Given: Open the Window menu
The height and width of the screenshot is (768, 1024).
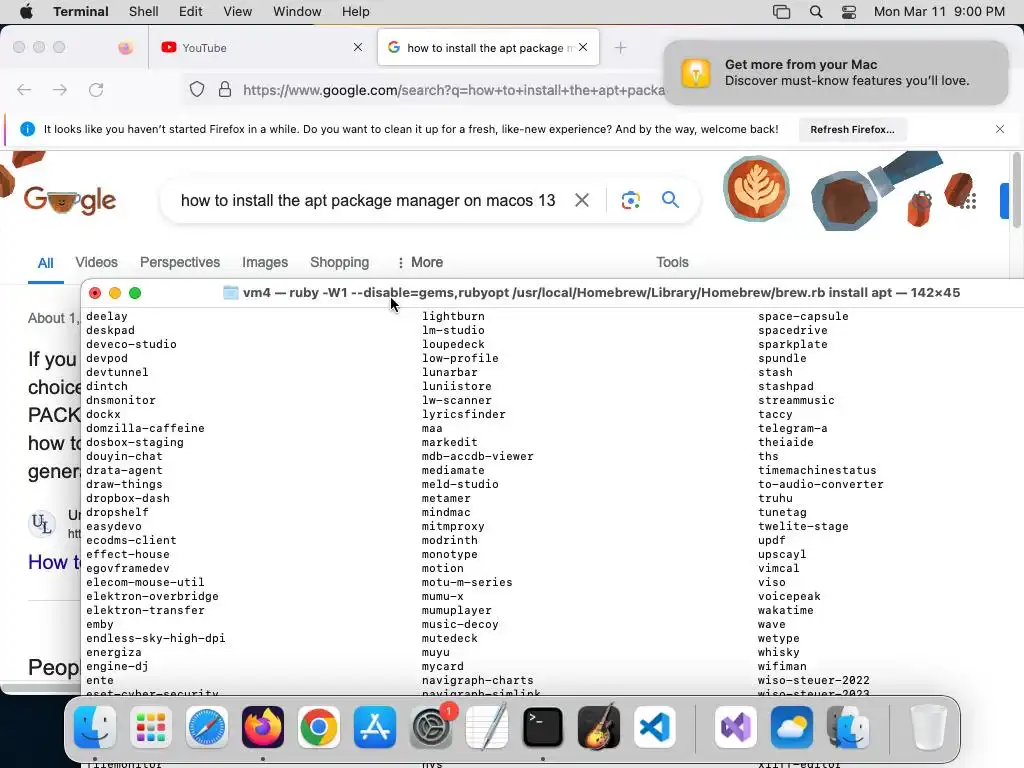Looking at the screenshot, I should 296,11.
